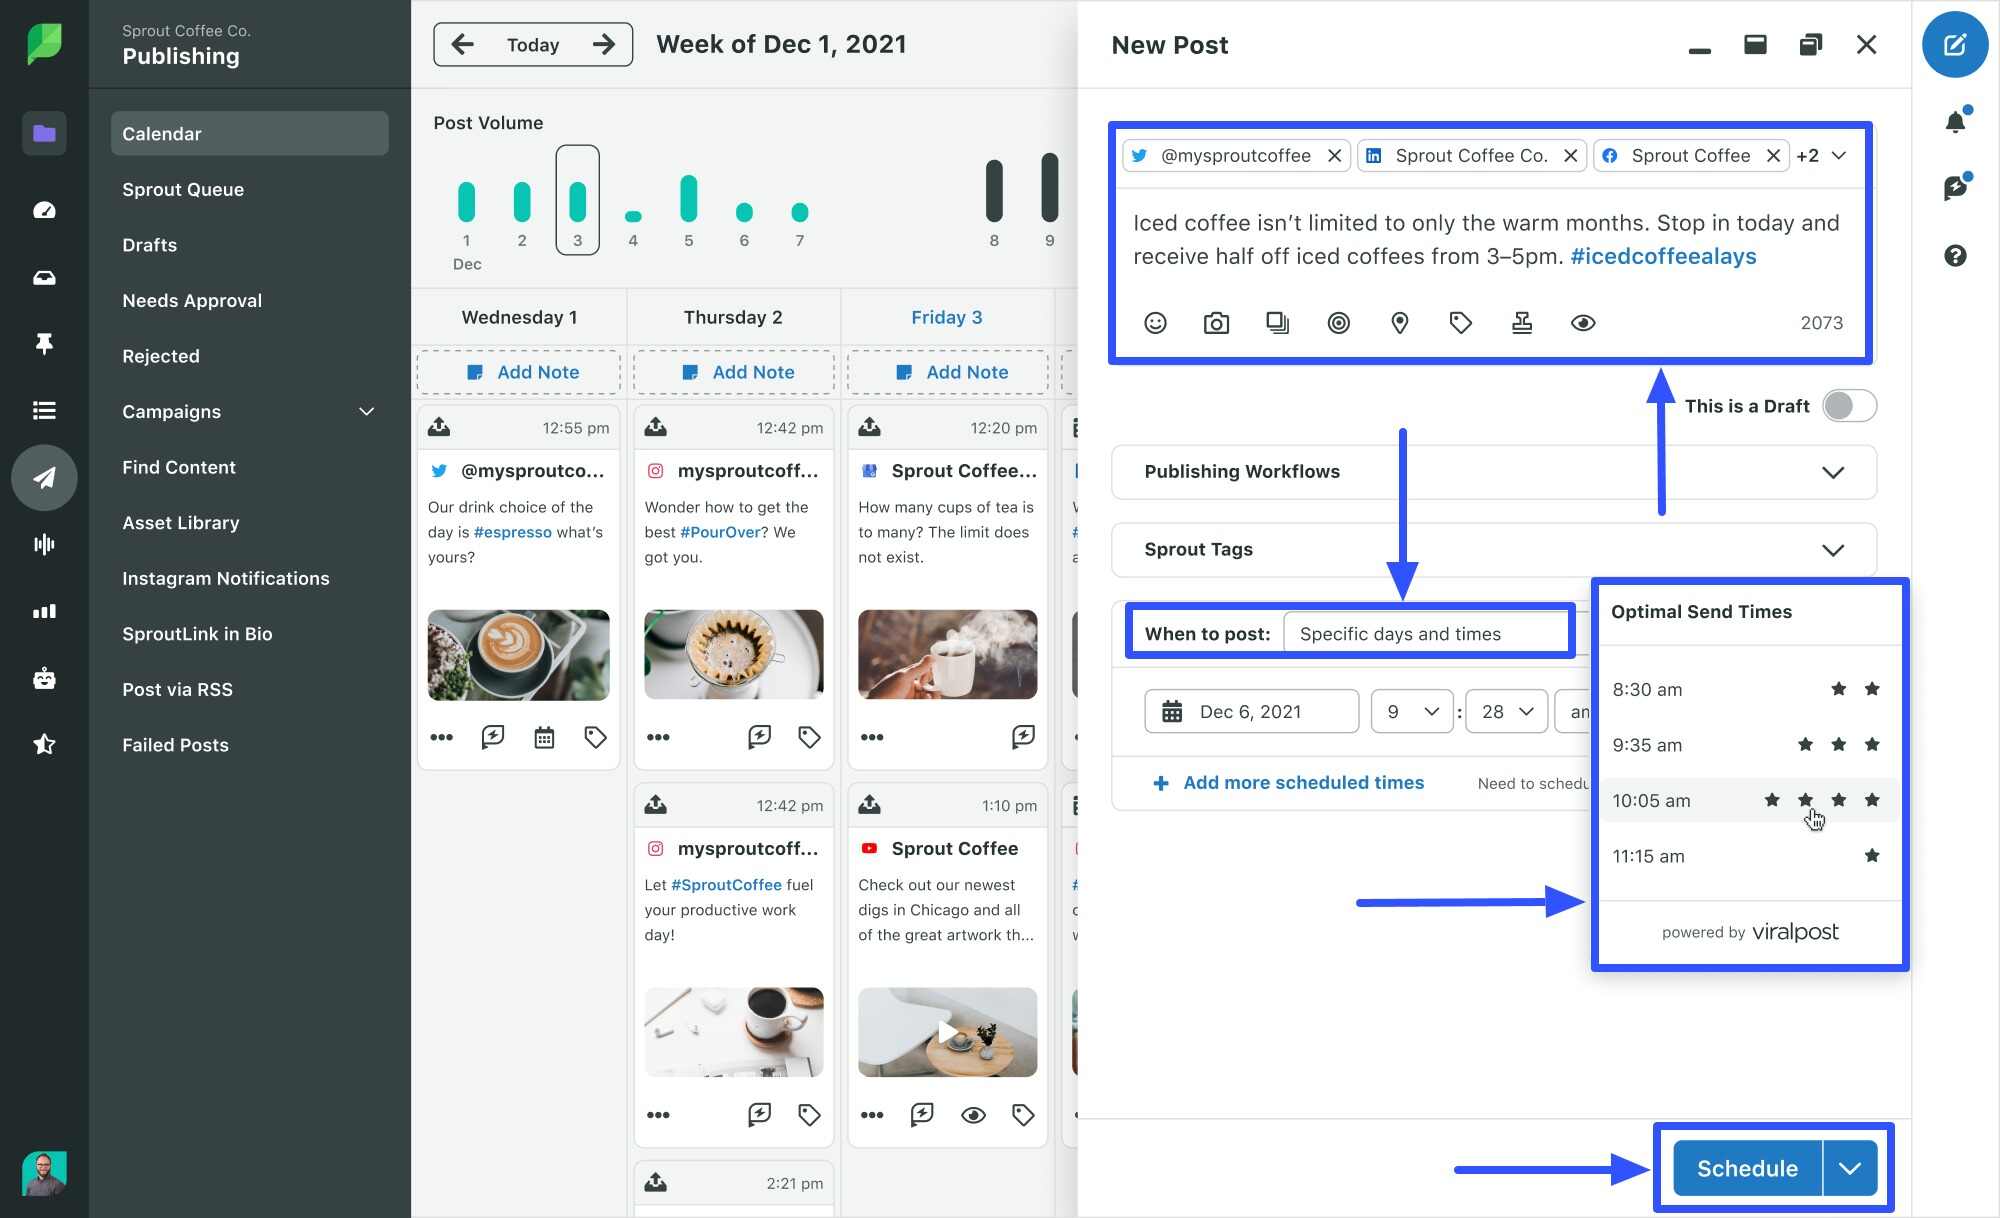This screenshot has width=2000, height=1218.
Task: Select Needs Approval in the left menu
Action: 191,300
